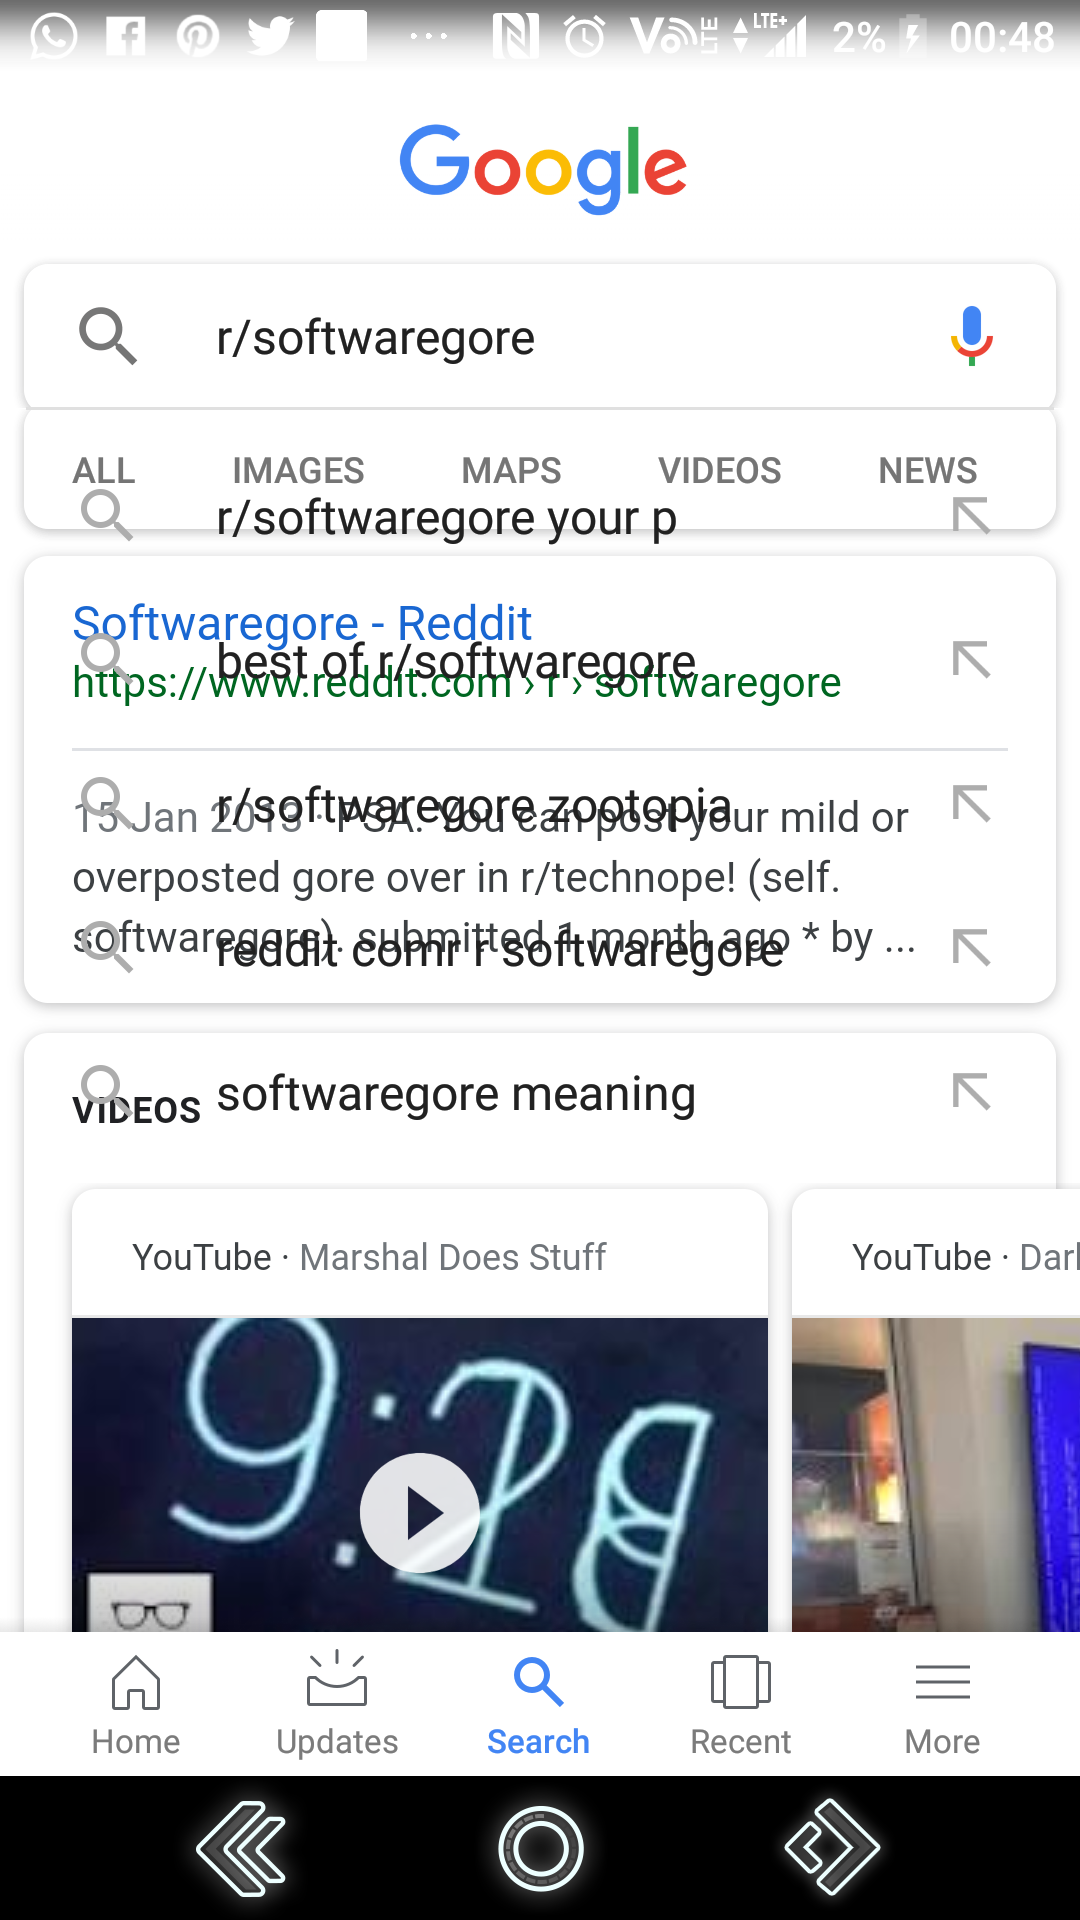Switch to the IMAGES results tab
The height and width of the screenshot is (1920, 1080).
click(298, 470)
